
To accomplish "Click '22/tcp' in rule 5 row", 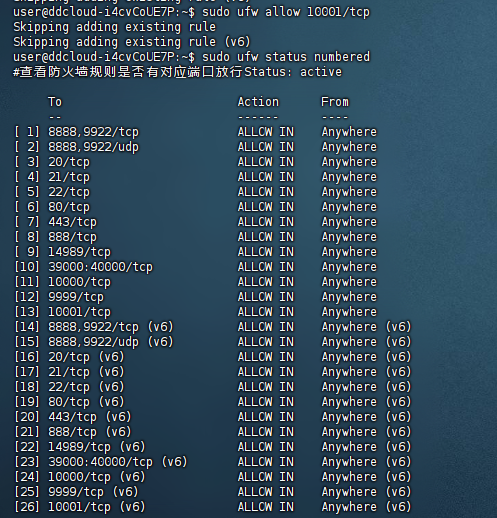I will (x=69, y=192).
